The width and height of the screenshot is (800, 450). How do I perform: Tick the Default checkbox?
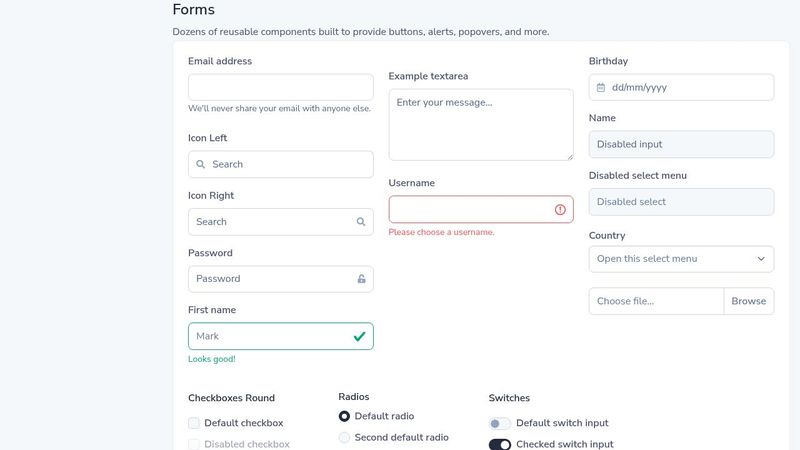tap(194, 423)
